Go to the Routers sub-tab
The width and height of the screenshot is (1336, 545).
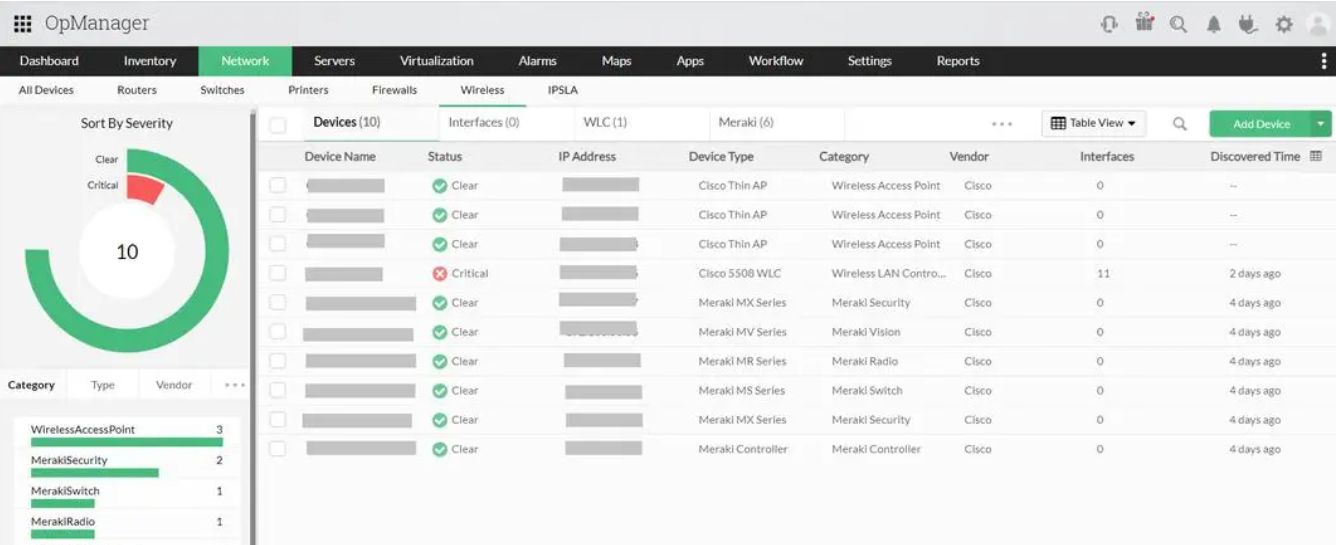137,90
